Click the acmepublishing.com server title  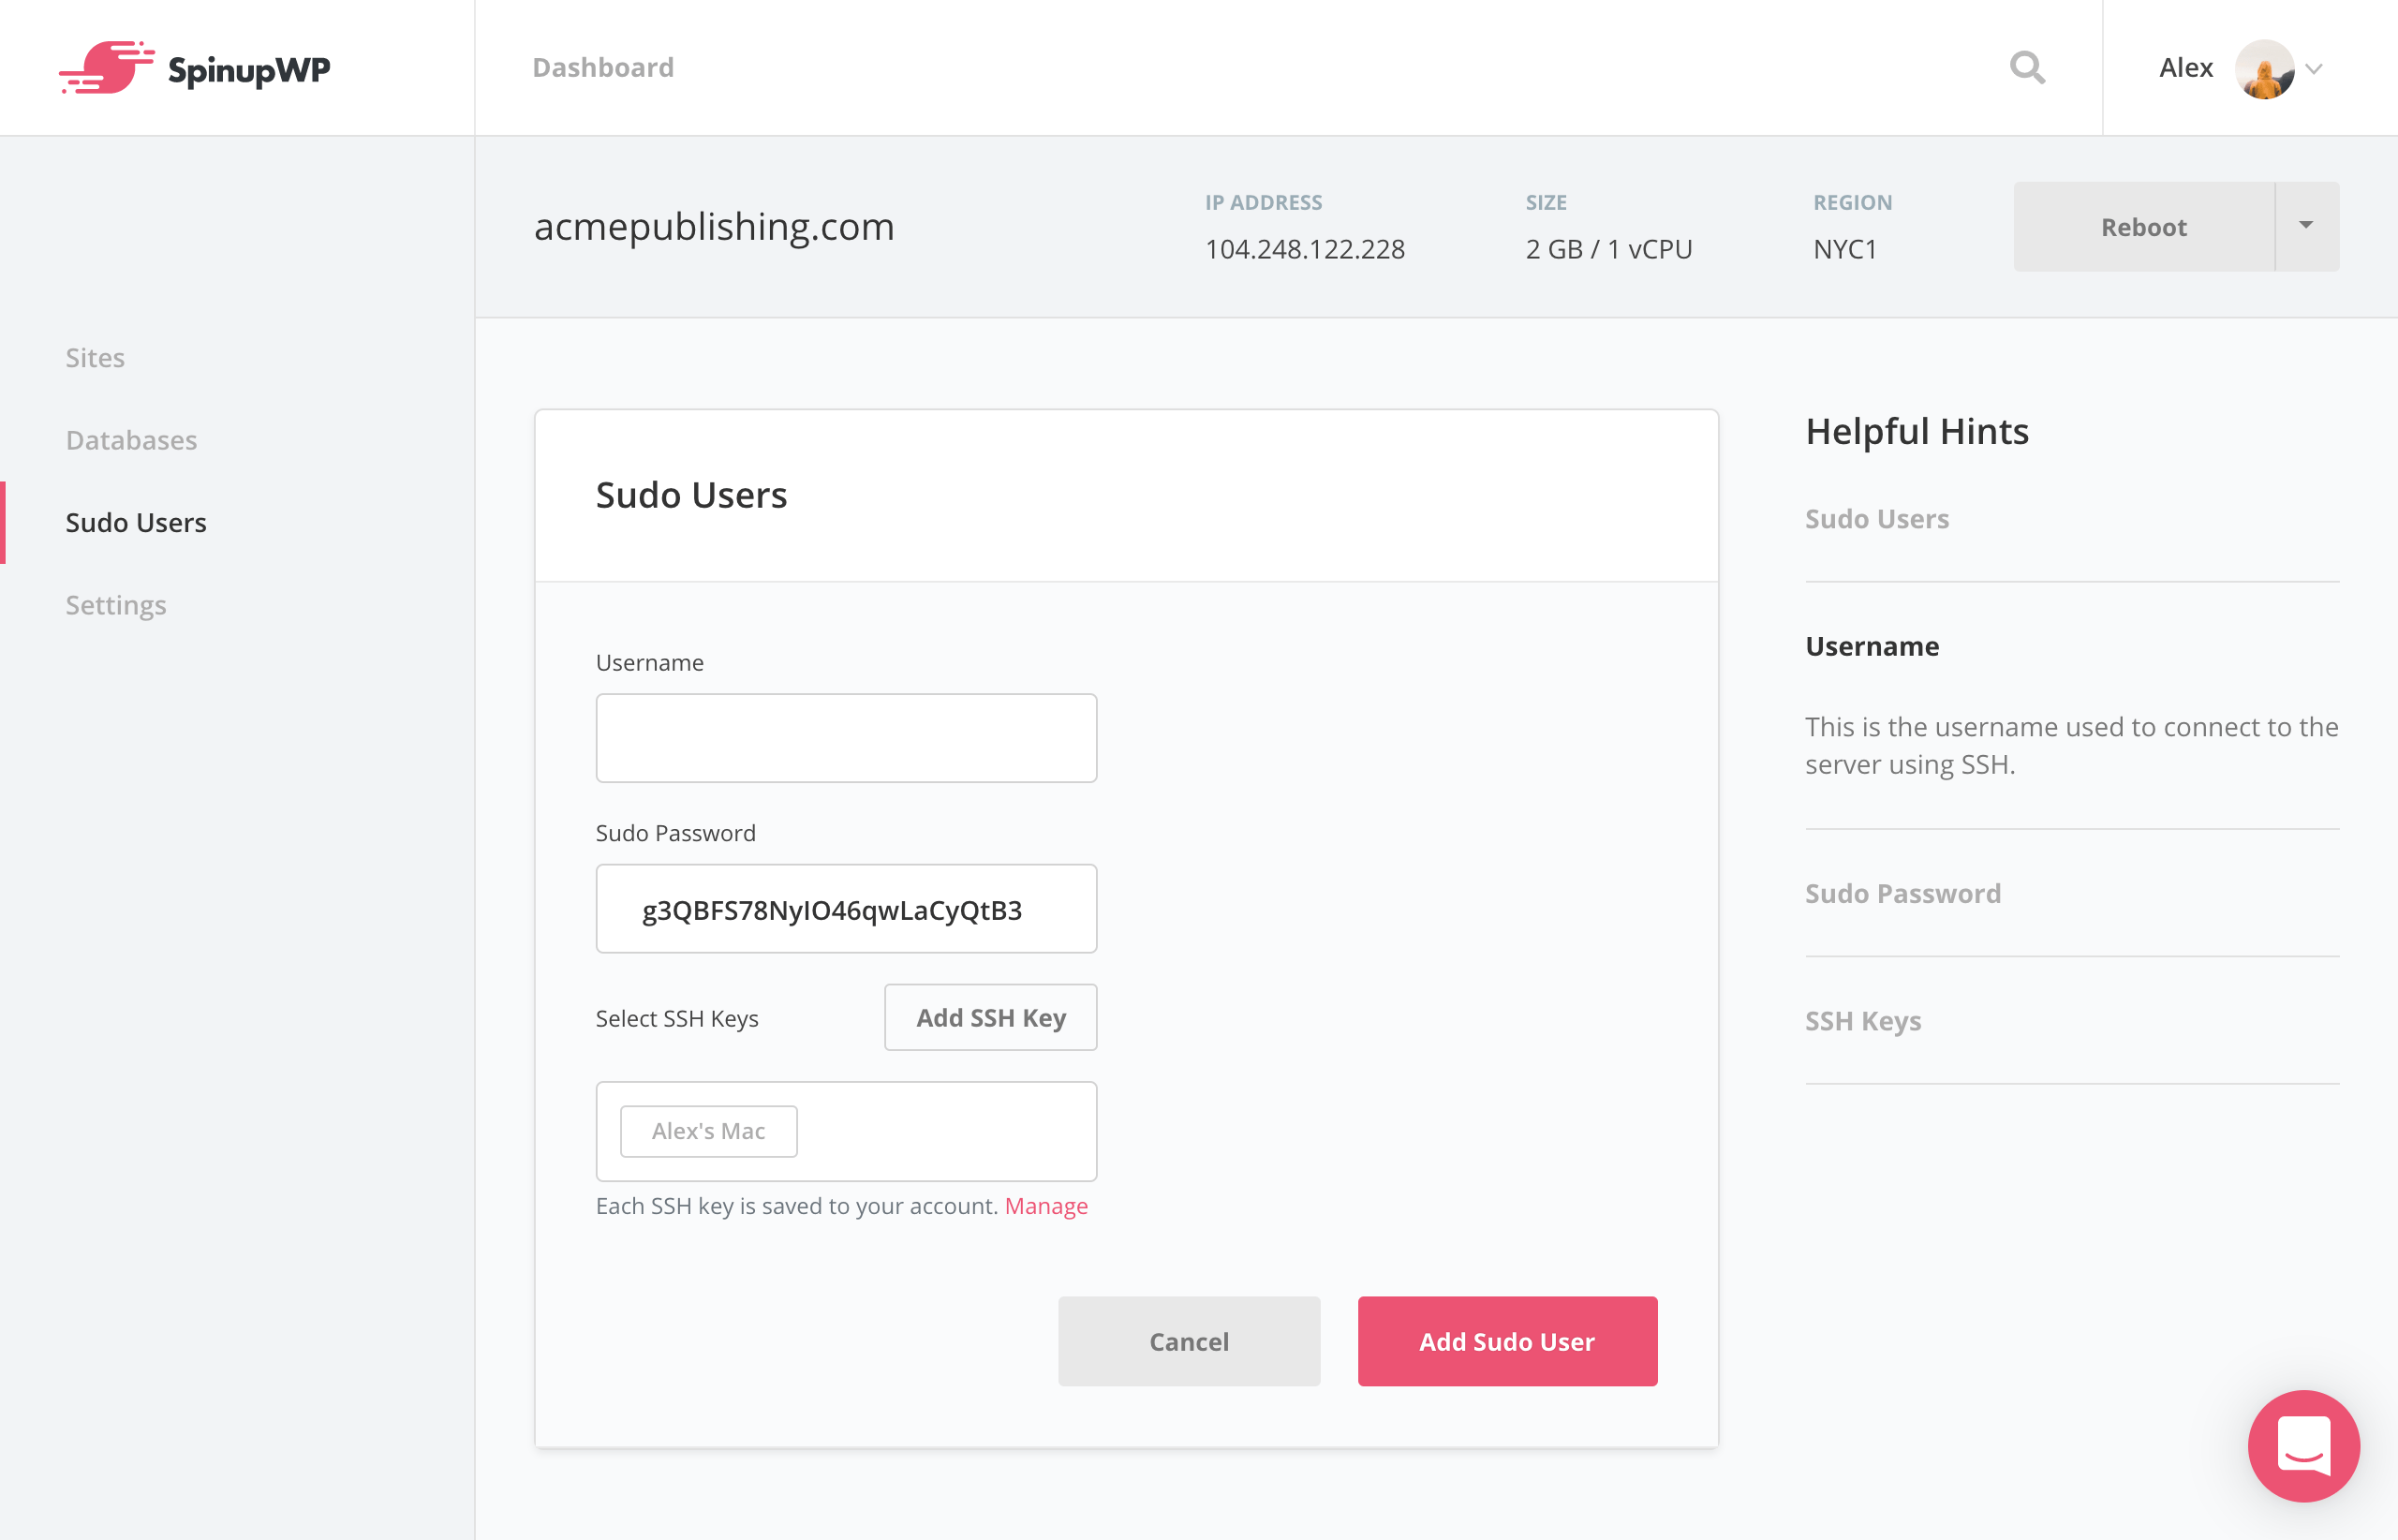714,226
